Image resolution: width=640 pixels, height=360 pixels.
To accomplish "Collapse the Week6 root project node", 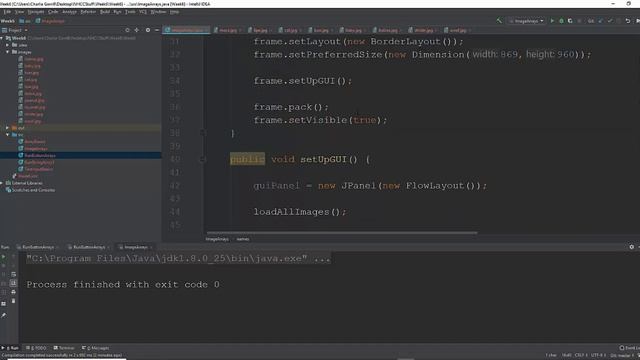I will [x=2, y=38].
